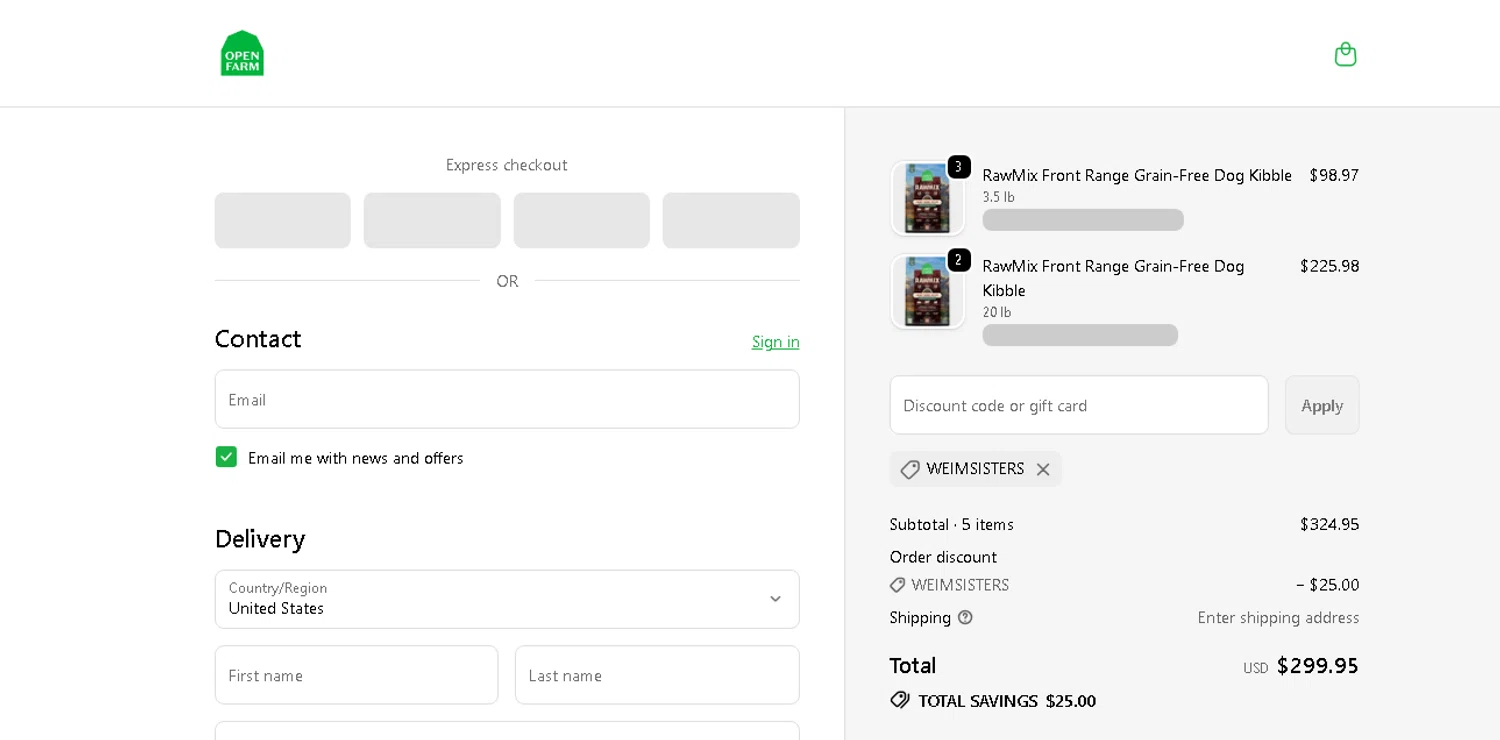Click the Contact heading
Viewport: 1500px width, 740px height.
point(258,338)
